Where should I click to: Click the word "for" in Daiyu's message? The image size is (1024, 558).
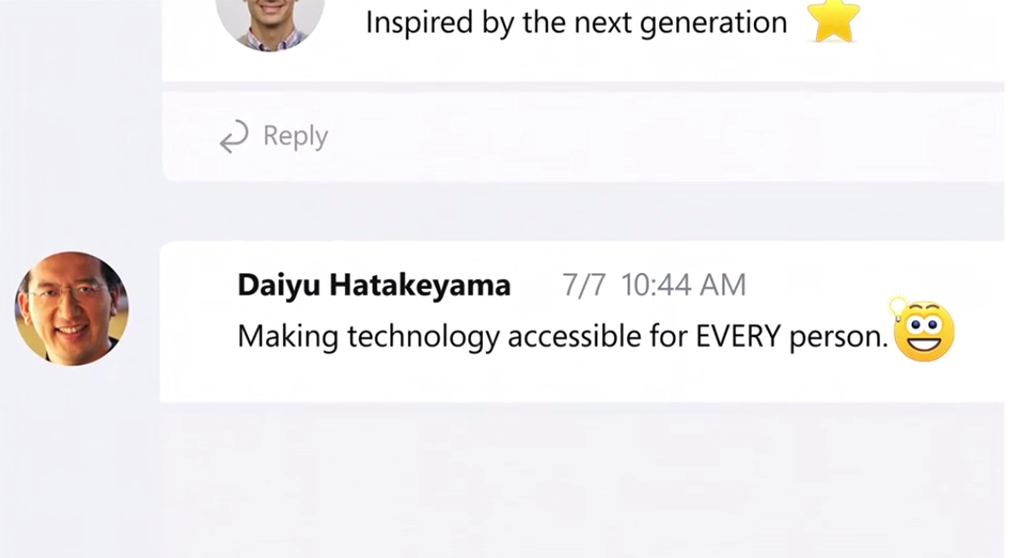[x=669, y=337]
